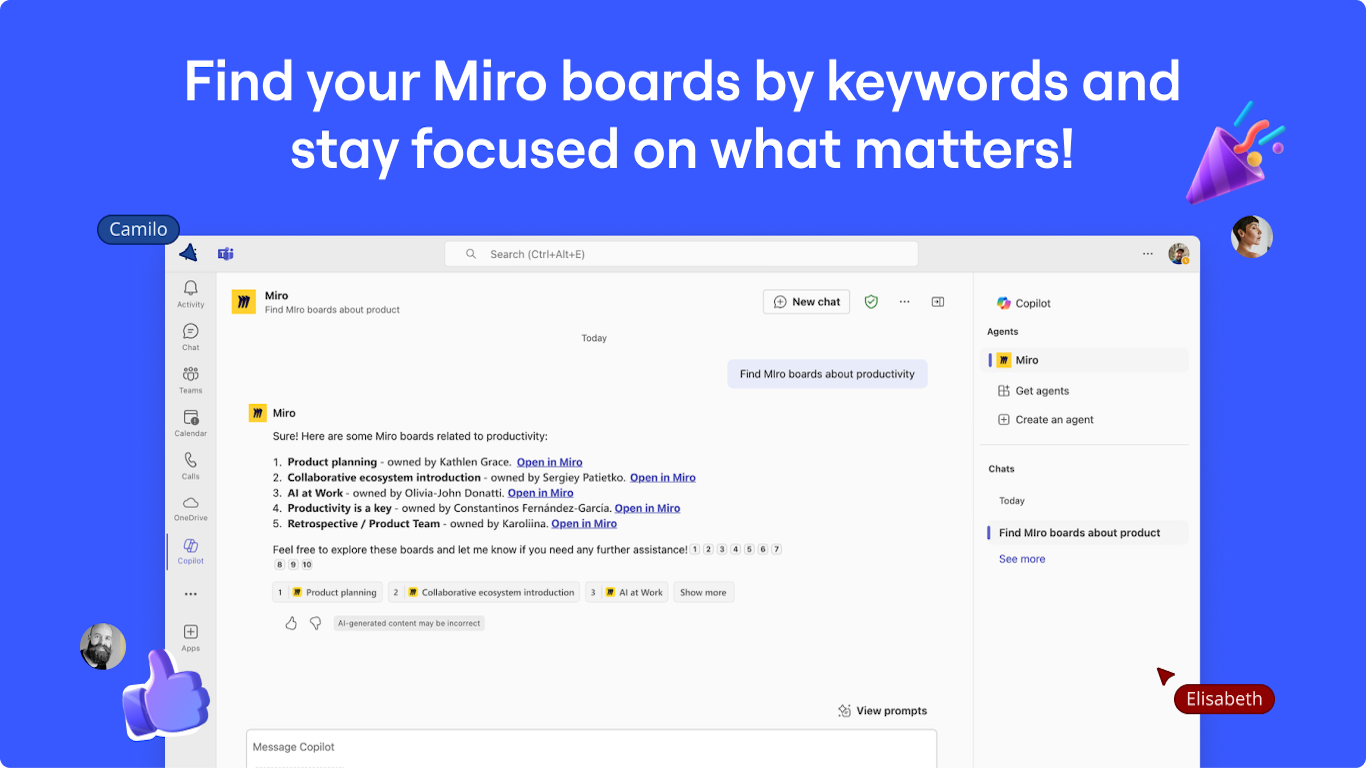Click the Miro sender avatar in message
The image size is (1366, 768).
258,413
